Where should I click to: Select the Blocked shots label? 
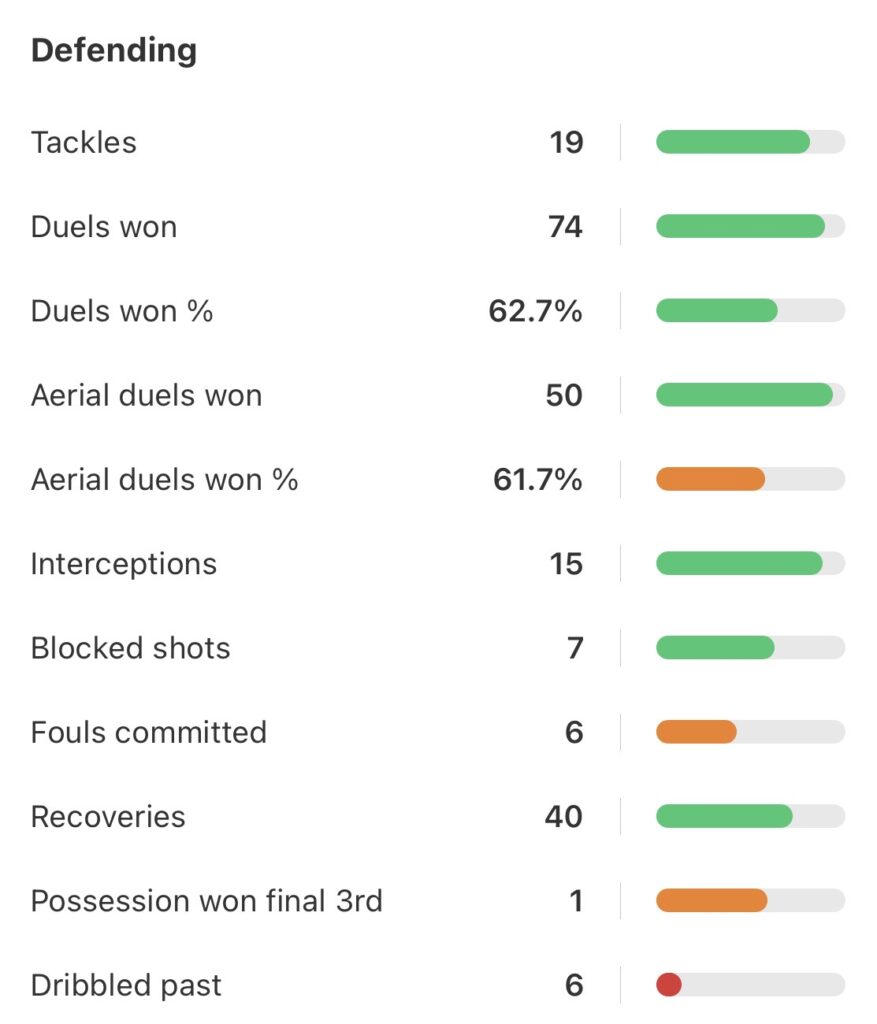[131, 648]
